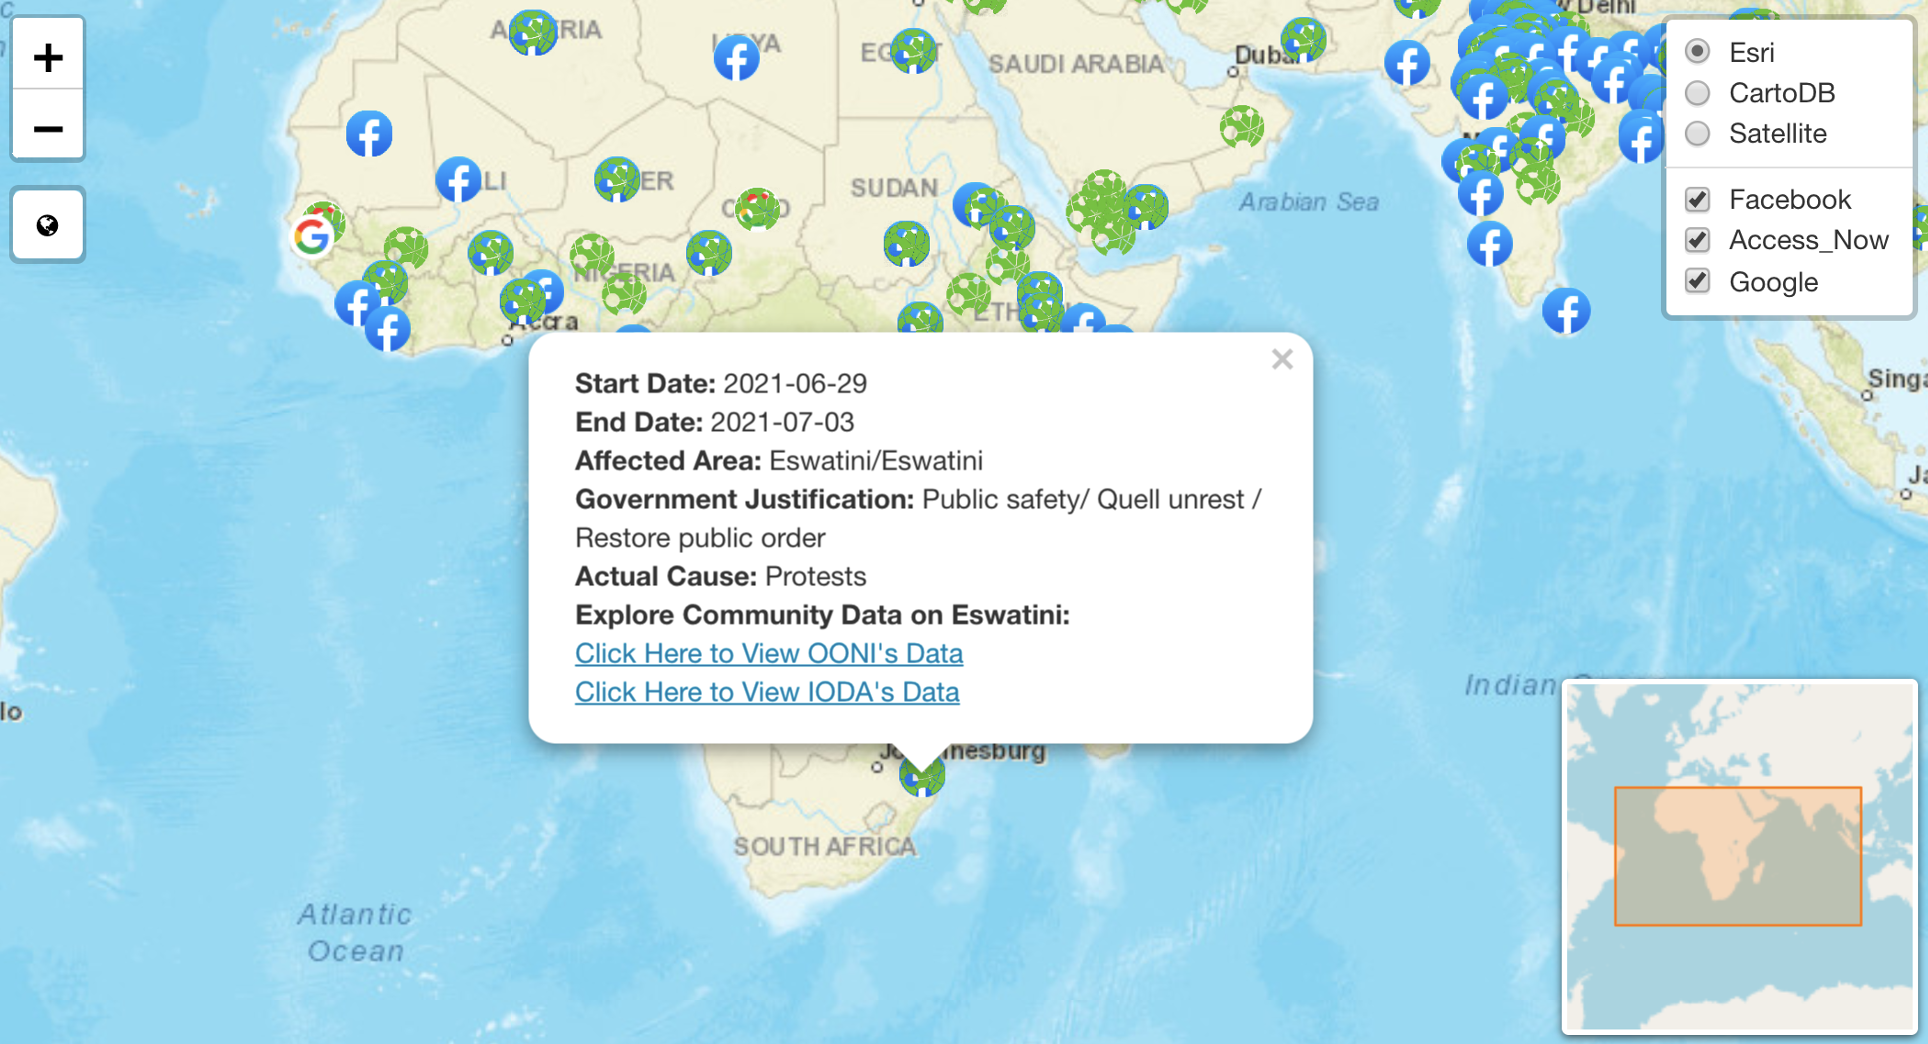
Task: Click the Access Now marker over Oman
Action: click(x=1242, y=127)
